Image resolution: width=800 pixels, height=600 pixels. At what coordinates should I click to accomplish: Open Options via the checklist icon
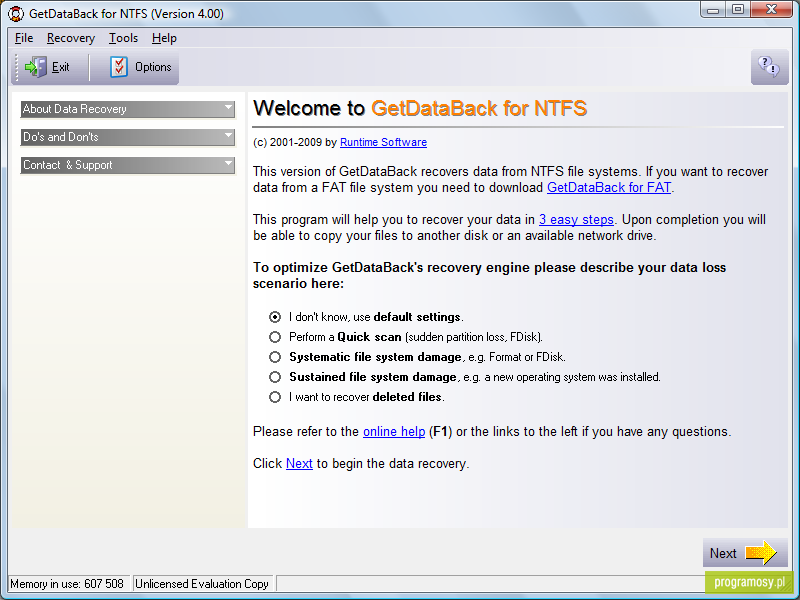pos(119,67)
